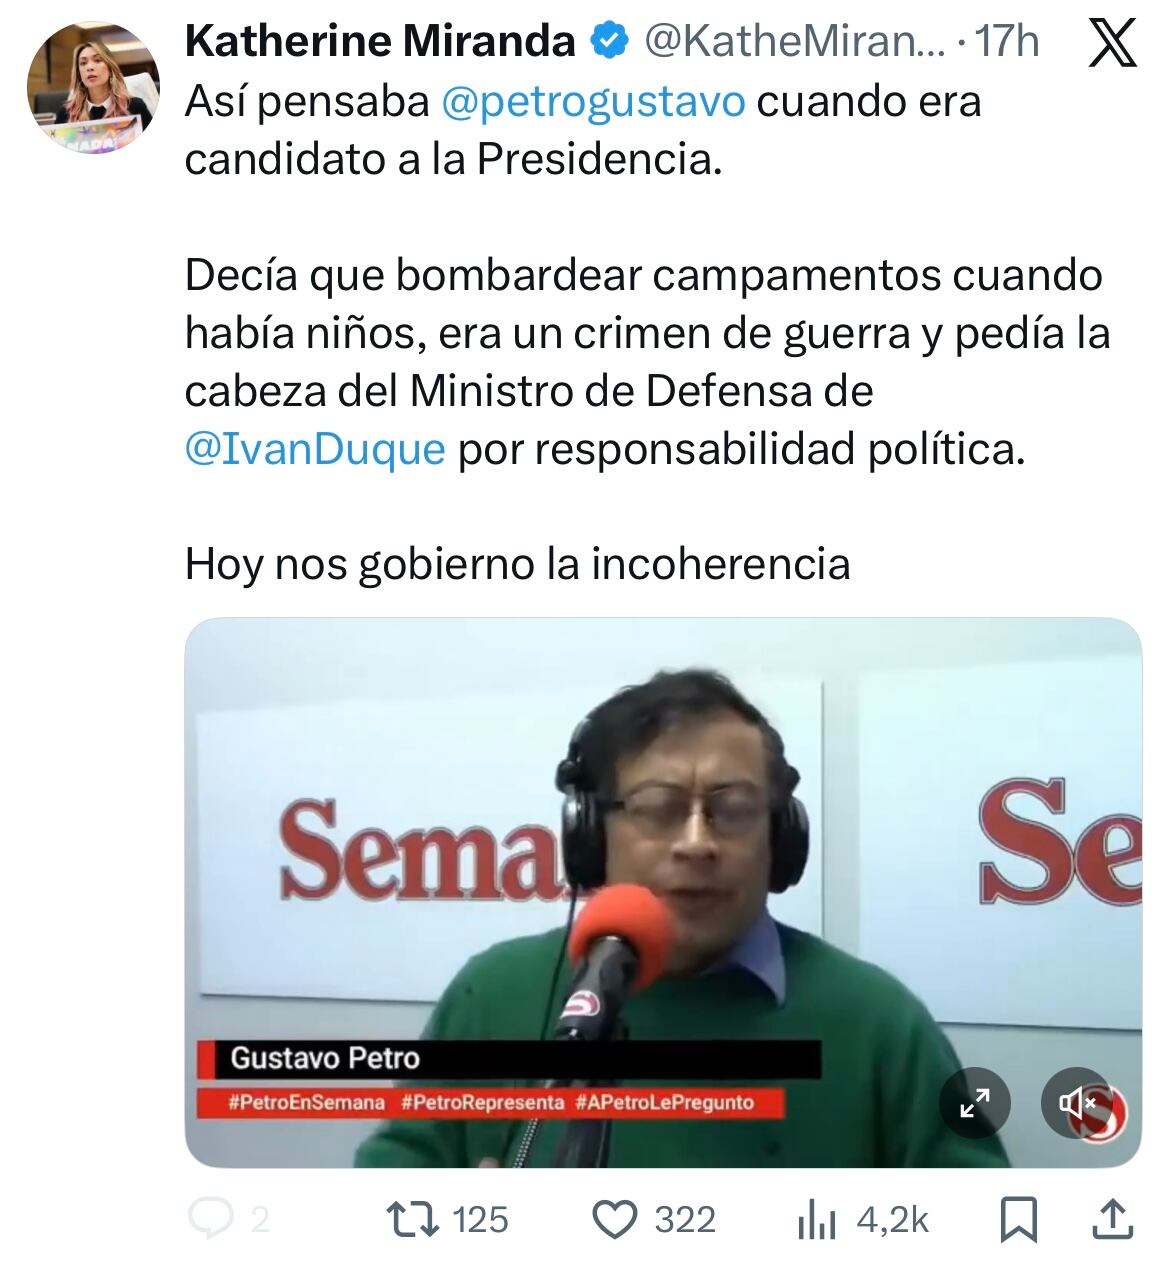Like the tweet with heart icon
The image size is (1170, 1273).
[616, 1219]
